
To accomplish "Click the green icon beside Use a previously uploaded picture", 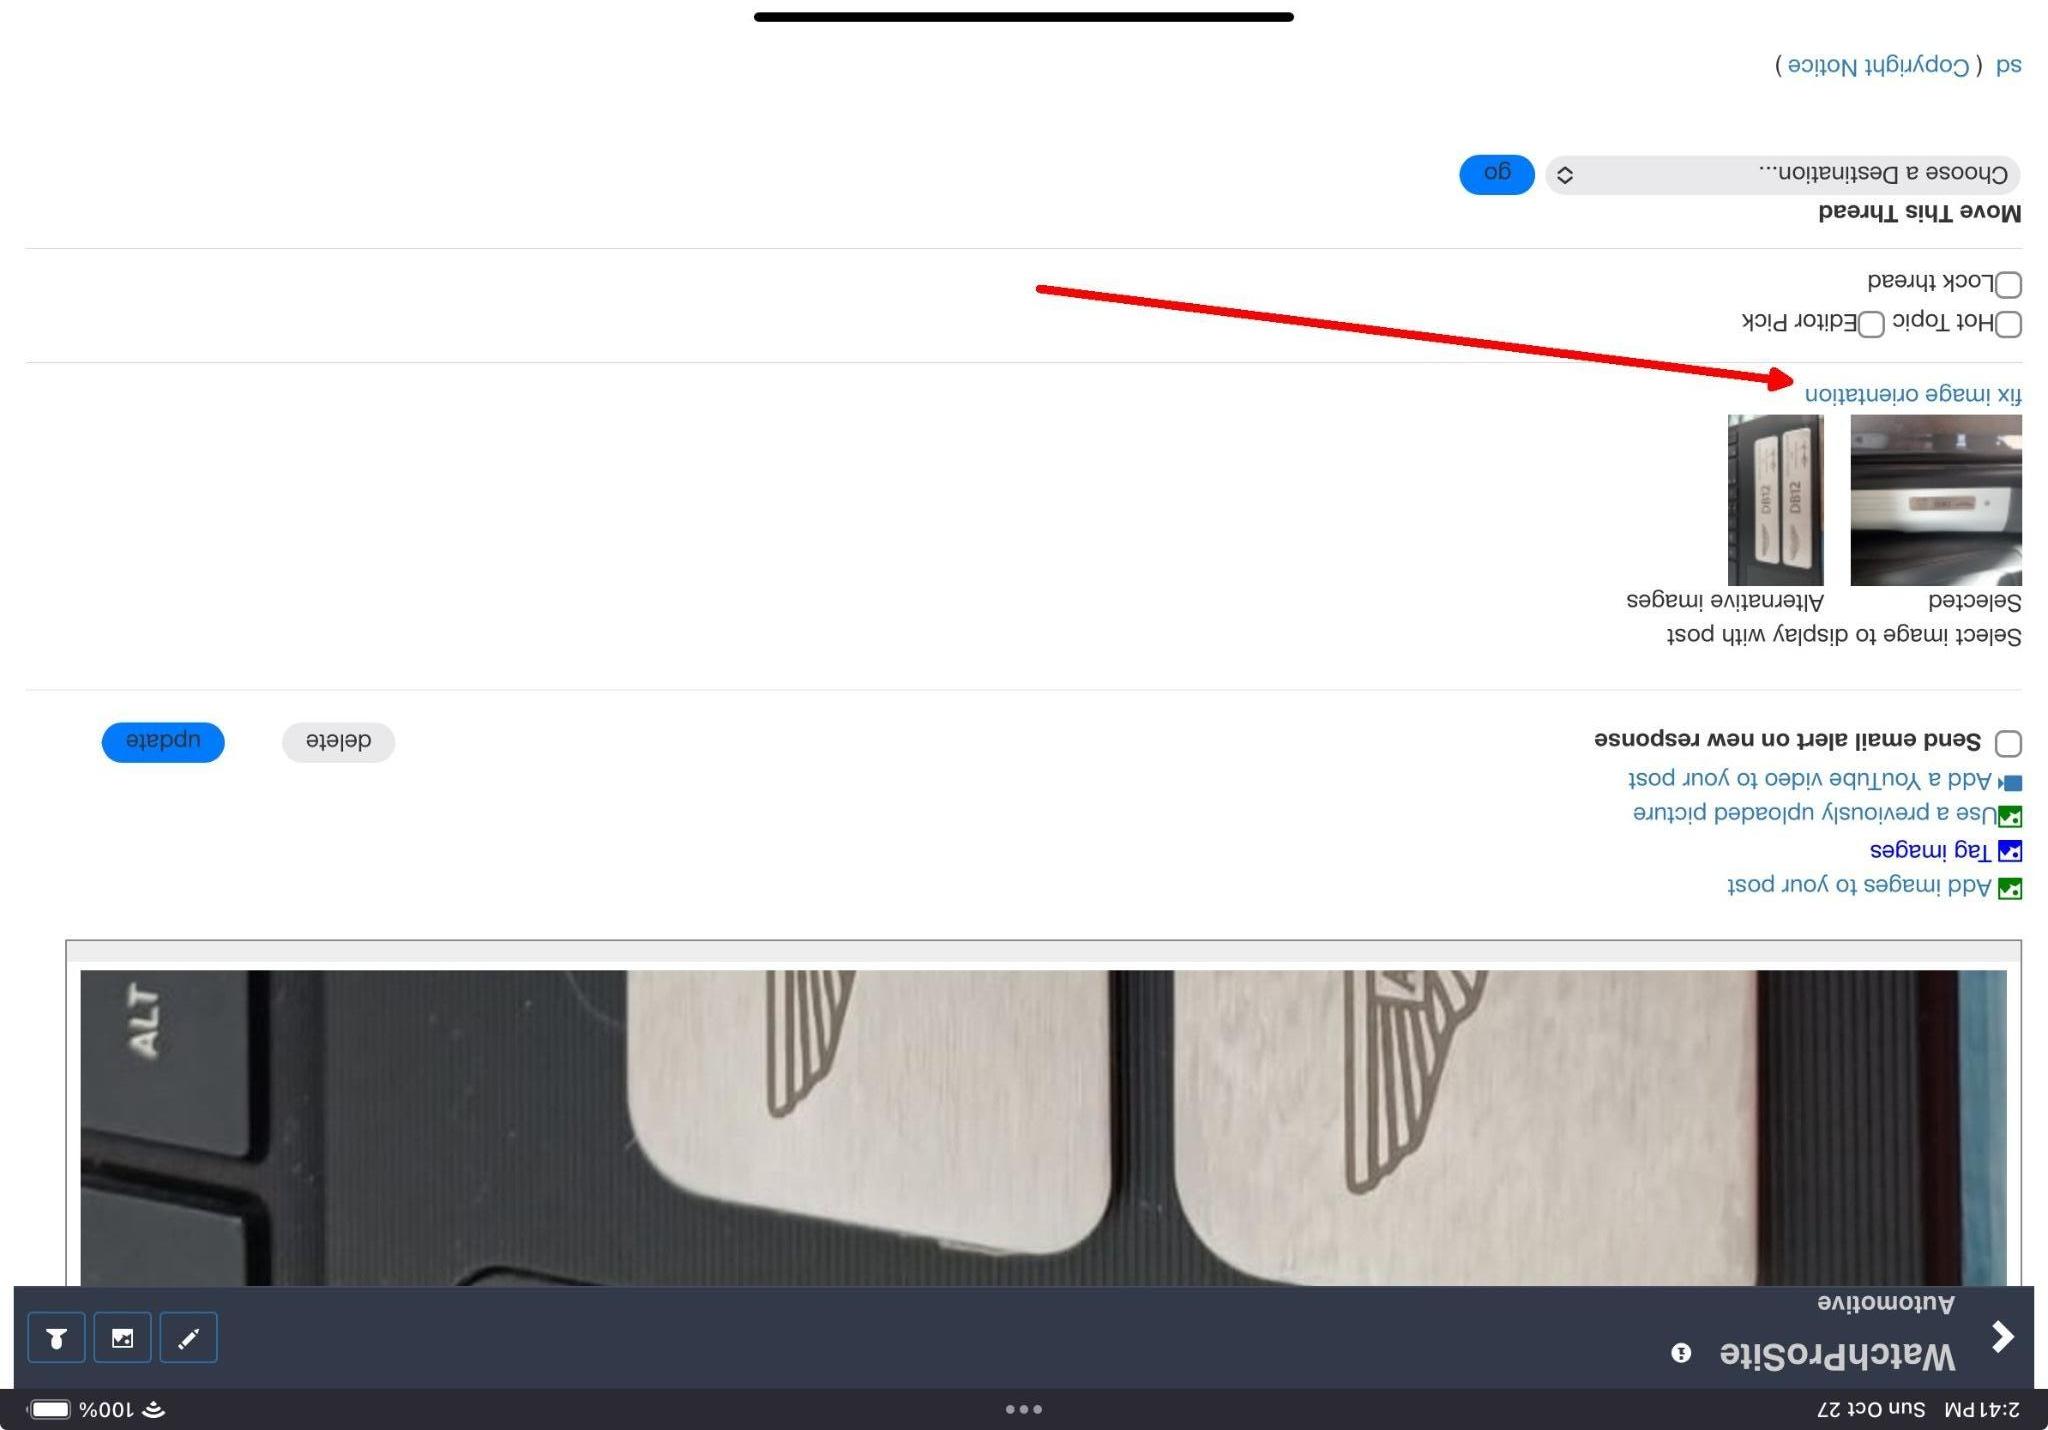I will 2010,816.
